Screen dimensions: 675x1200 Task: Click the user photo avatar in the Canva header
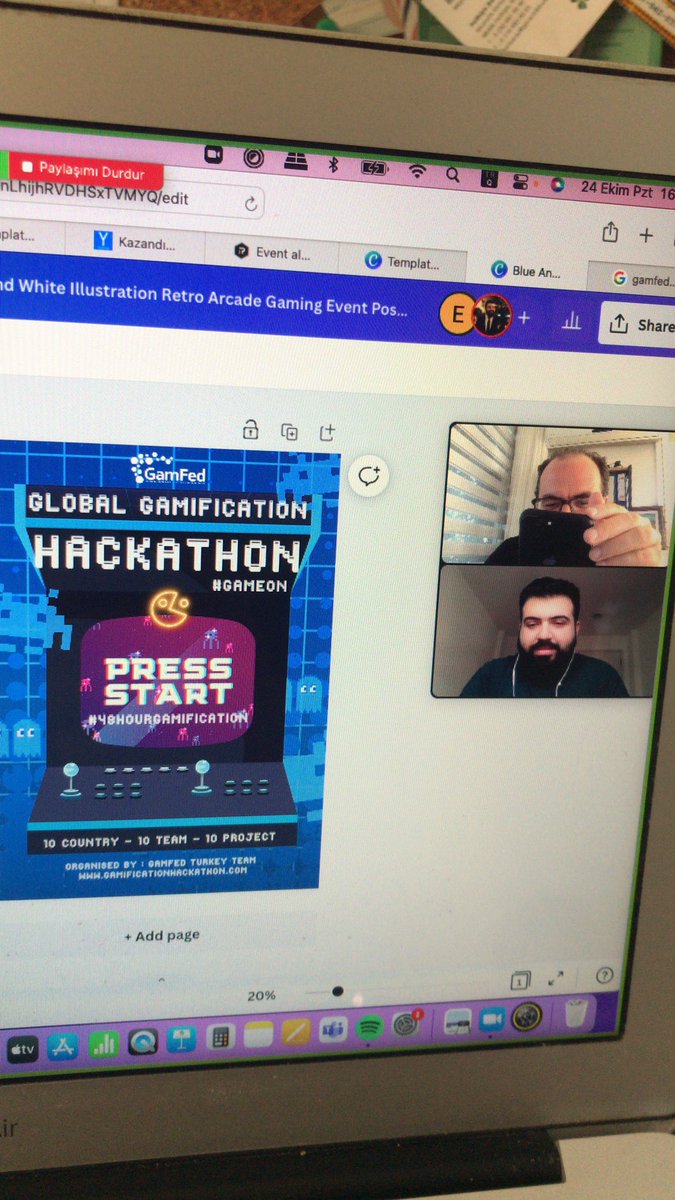click(492, 315)
